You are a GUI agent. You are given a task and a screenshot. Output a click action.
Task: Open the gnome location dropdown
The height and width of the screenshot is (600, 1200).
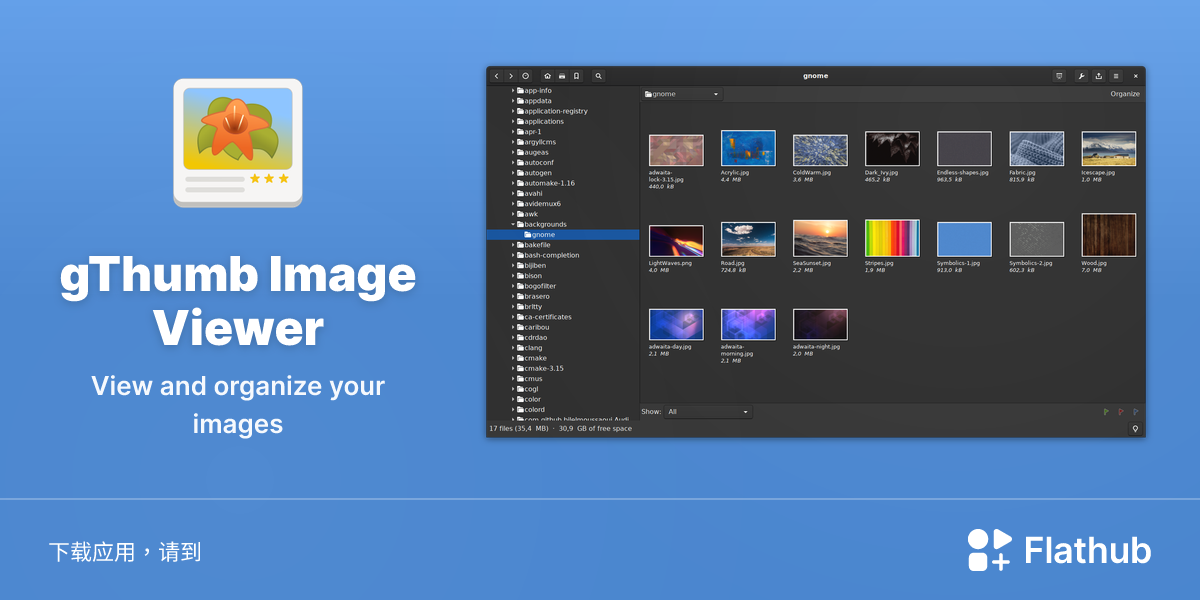coord(682,94)
